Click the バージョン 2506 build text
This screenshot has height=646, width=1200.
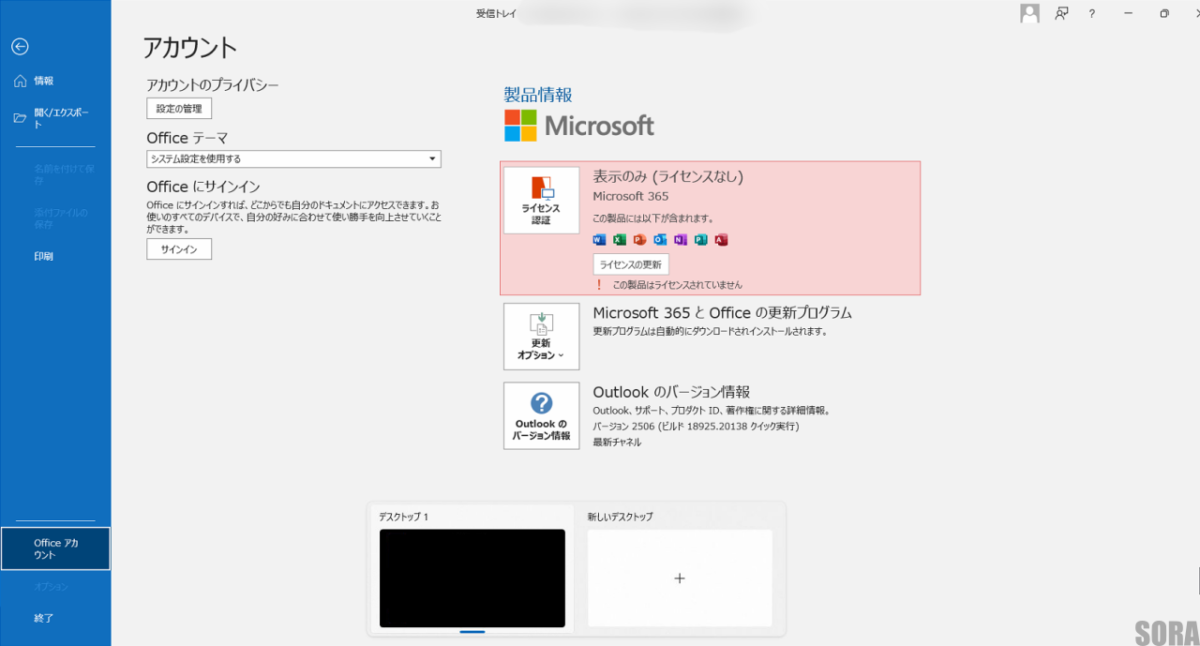(x=696, y=426)
